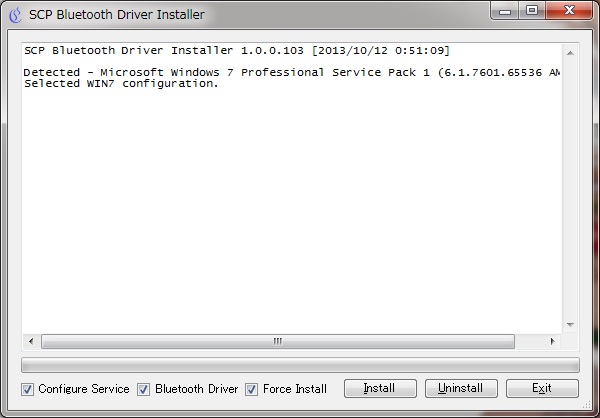Image resolution: width=600 pixels, height=418 pixels.
Task: Click the "Detected - Microsoft Windows 7 Professional" log line
Action: 292,72
